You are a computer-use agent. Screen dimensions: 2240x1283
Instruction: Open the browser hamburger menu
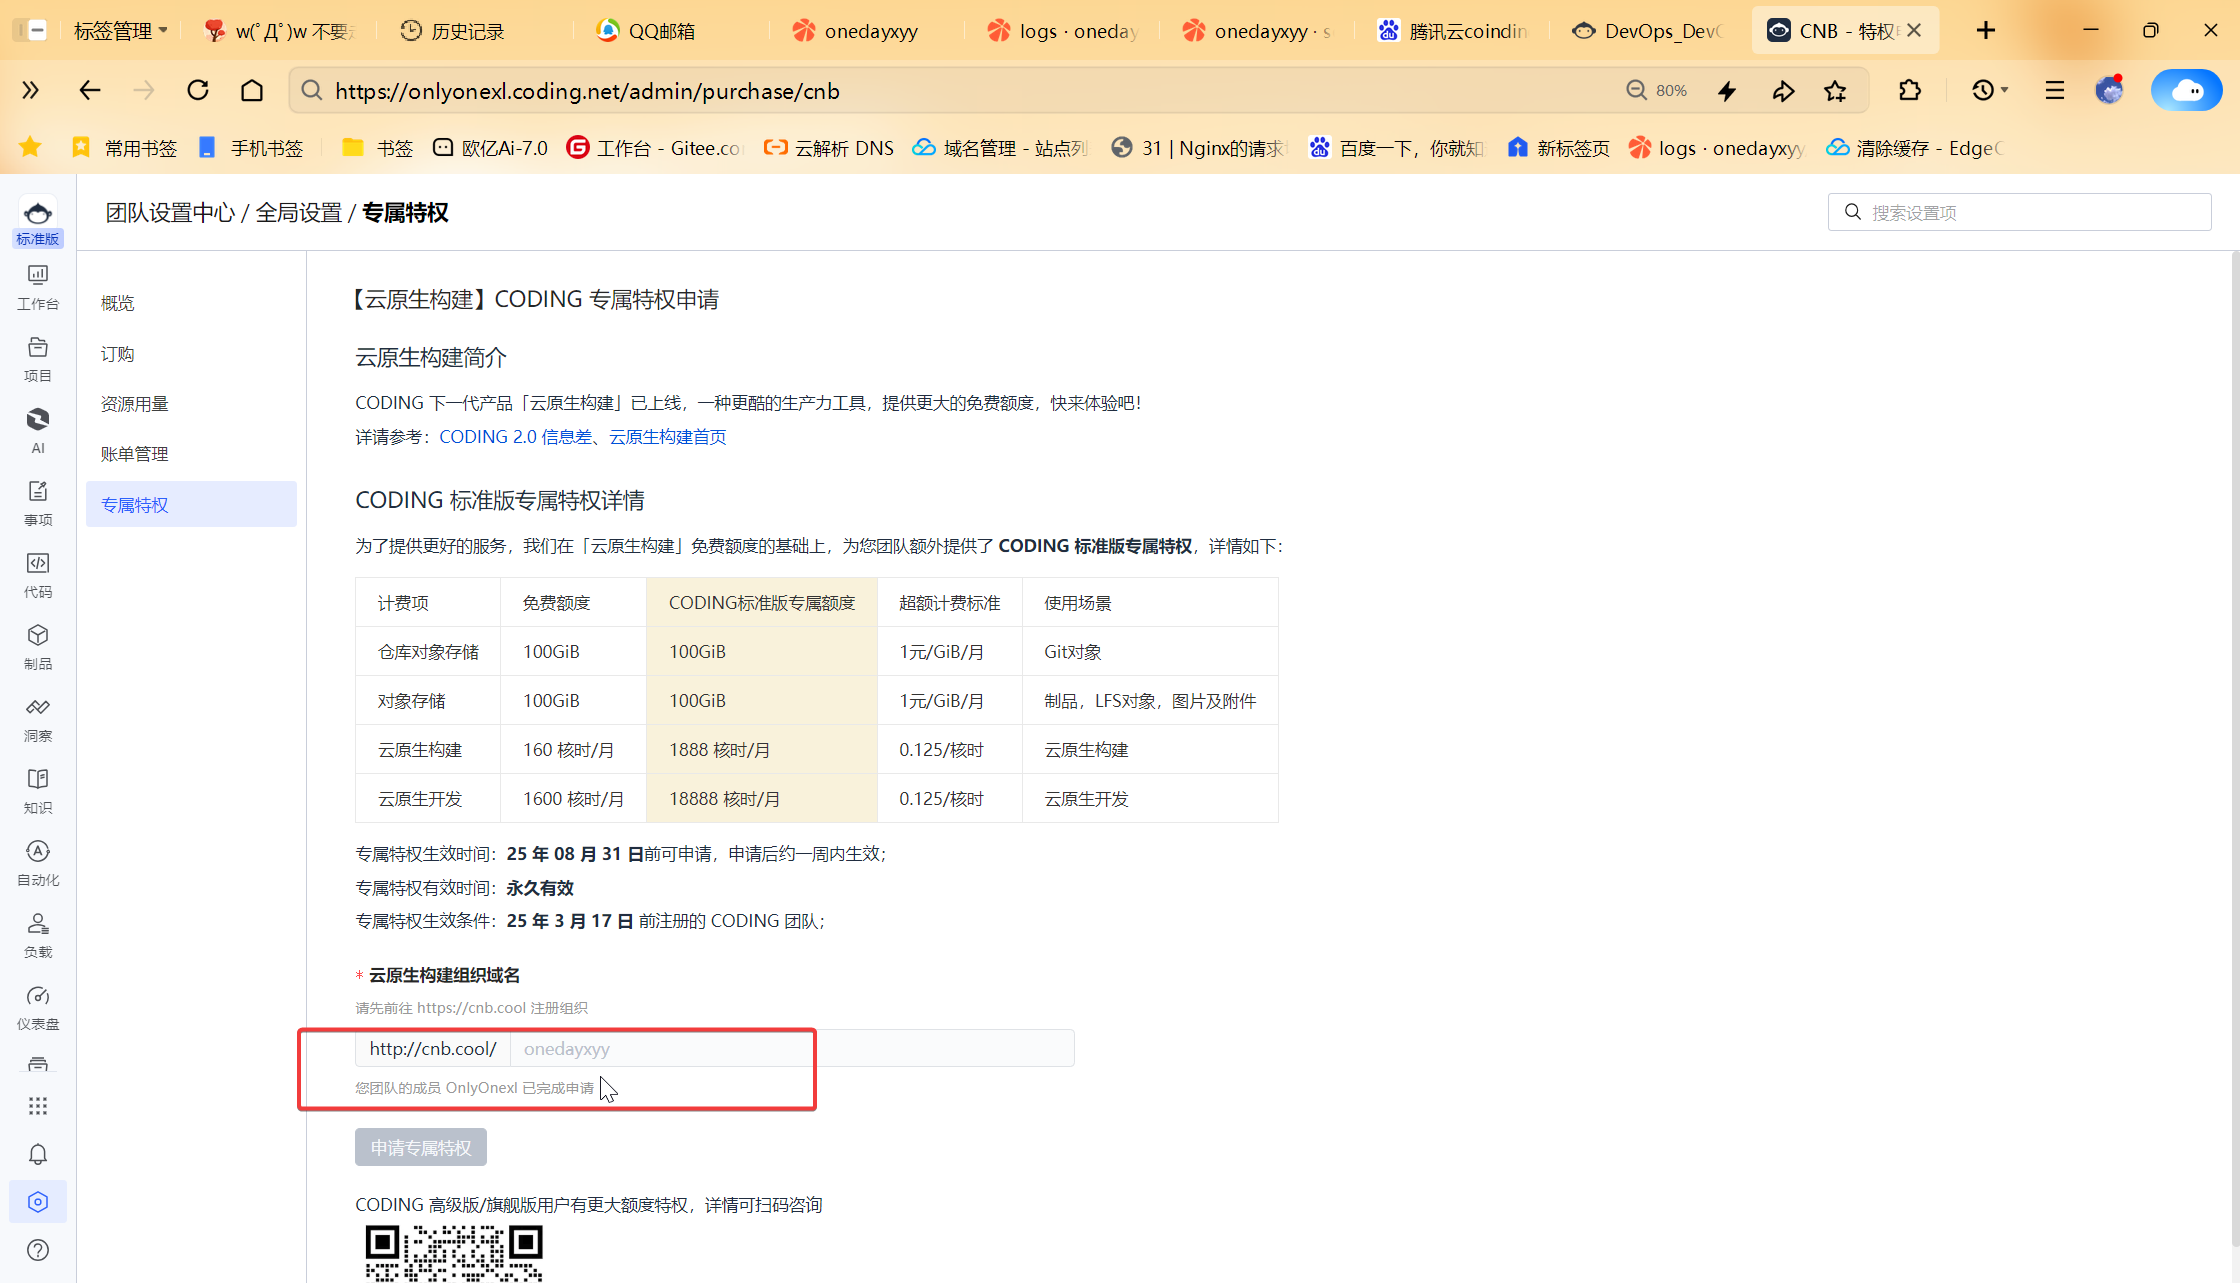click(x=2055, y=91)
